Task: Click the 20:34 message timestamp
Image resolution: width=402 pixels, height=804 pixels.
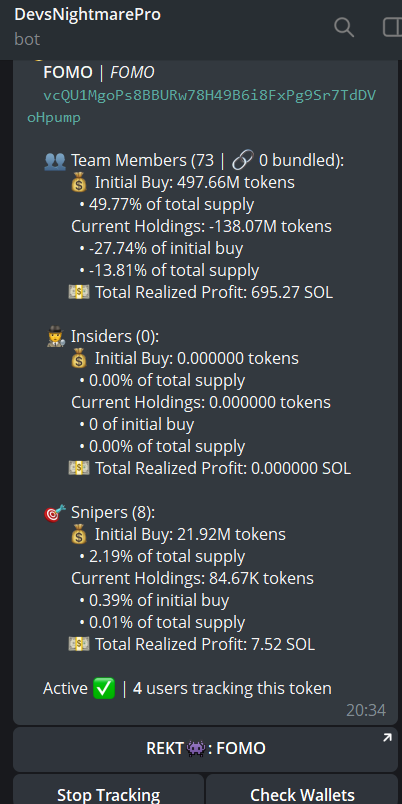Action: tap(366, 710)
